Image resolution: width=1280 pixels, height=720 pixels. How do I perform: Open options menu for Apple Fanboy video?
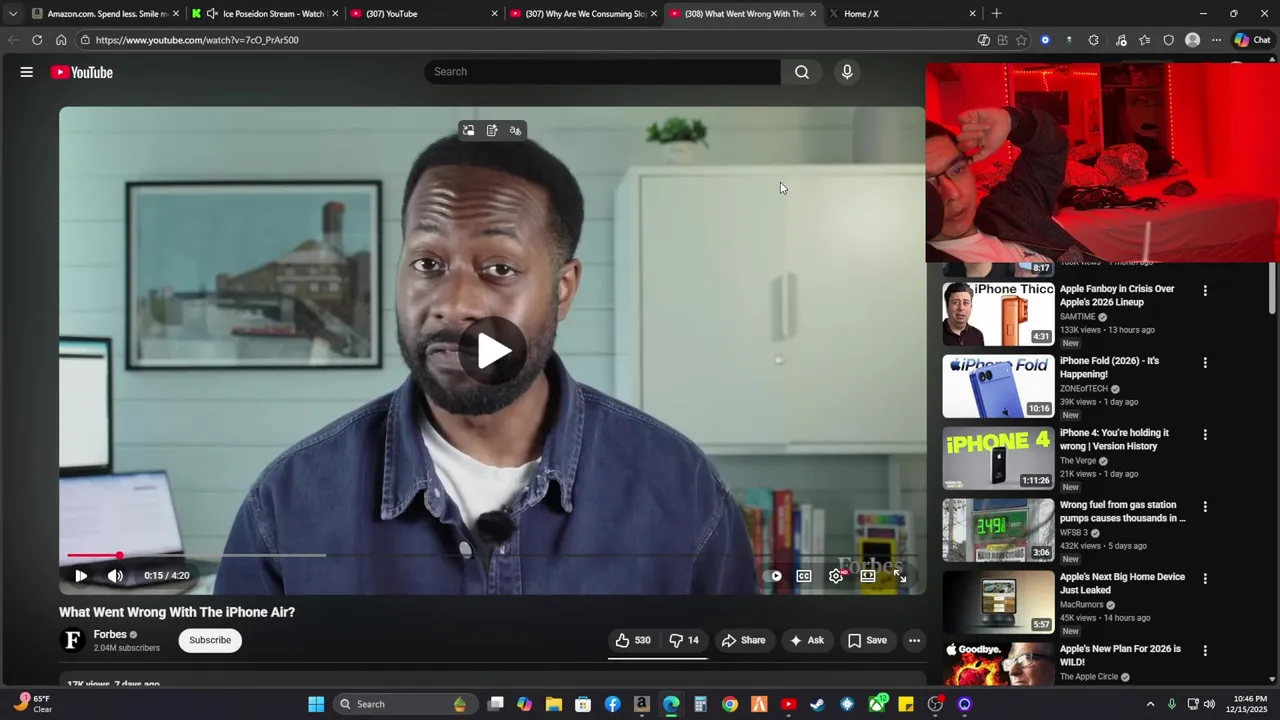click(x=1205, y=291)
